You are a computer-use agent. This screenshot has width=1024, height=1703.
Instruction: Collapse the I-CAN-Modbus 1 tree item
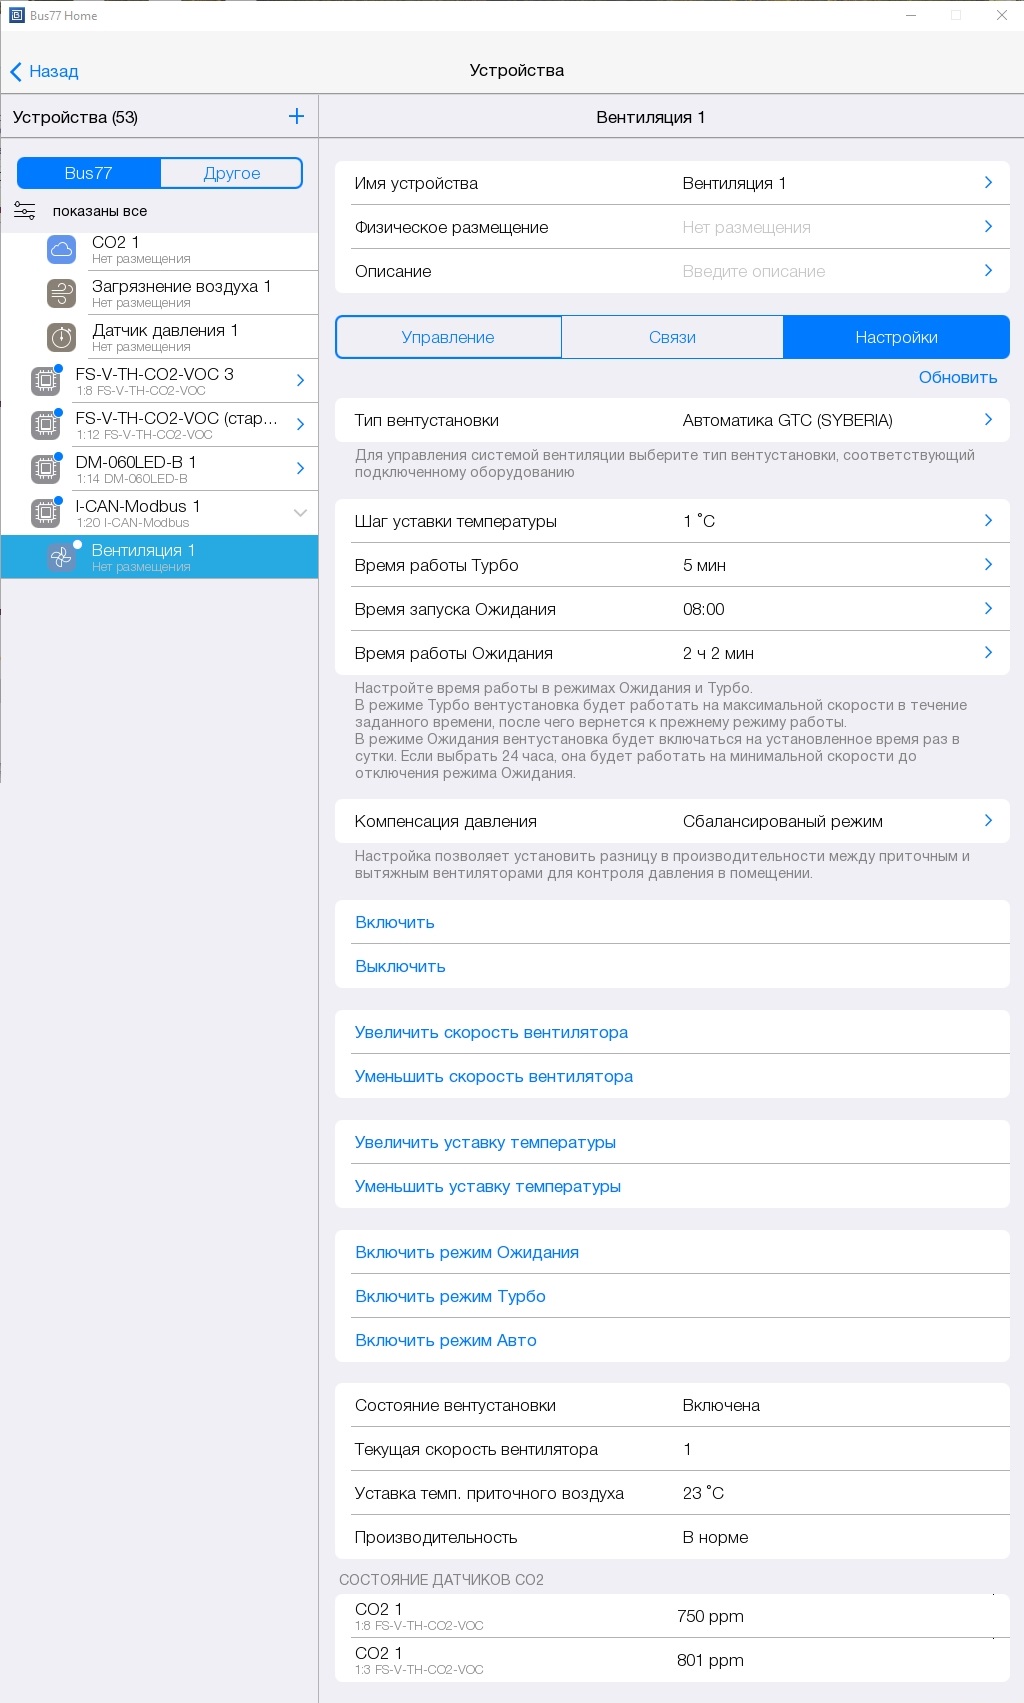[x=300, y=512]
